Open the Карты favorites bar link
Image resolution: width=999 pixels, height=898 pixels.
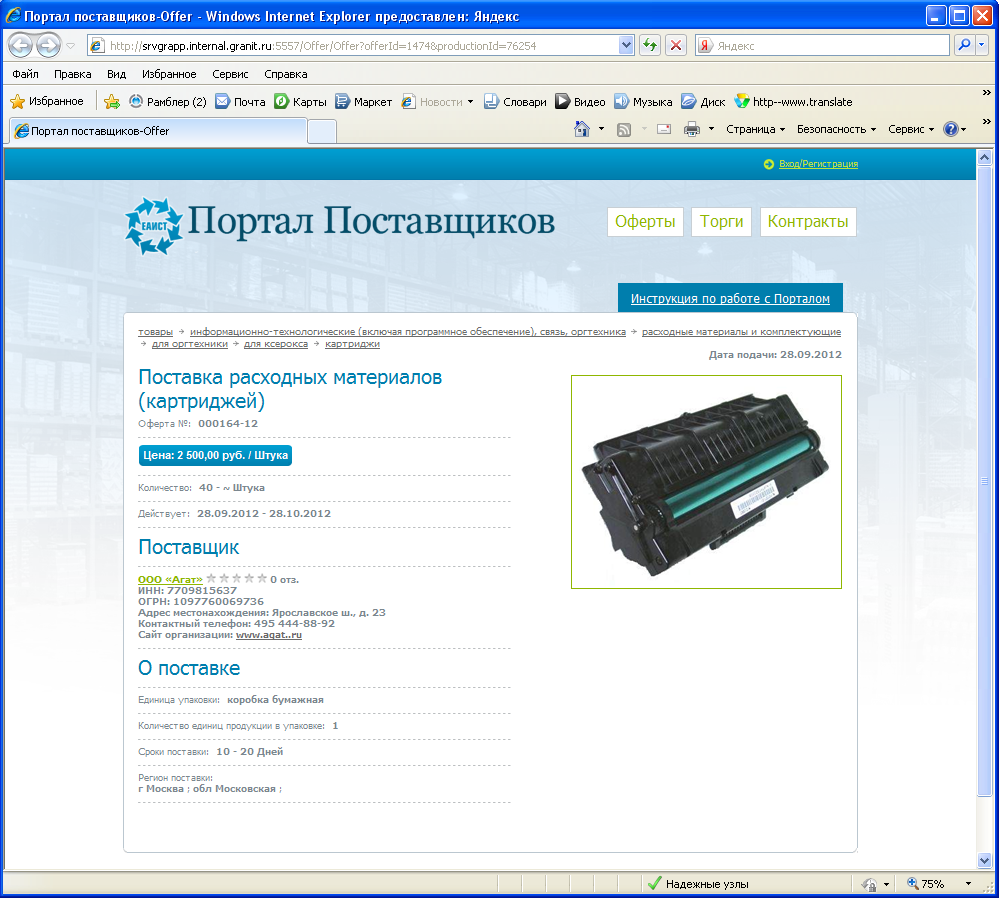[300, 101]
